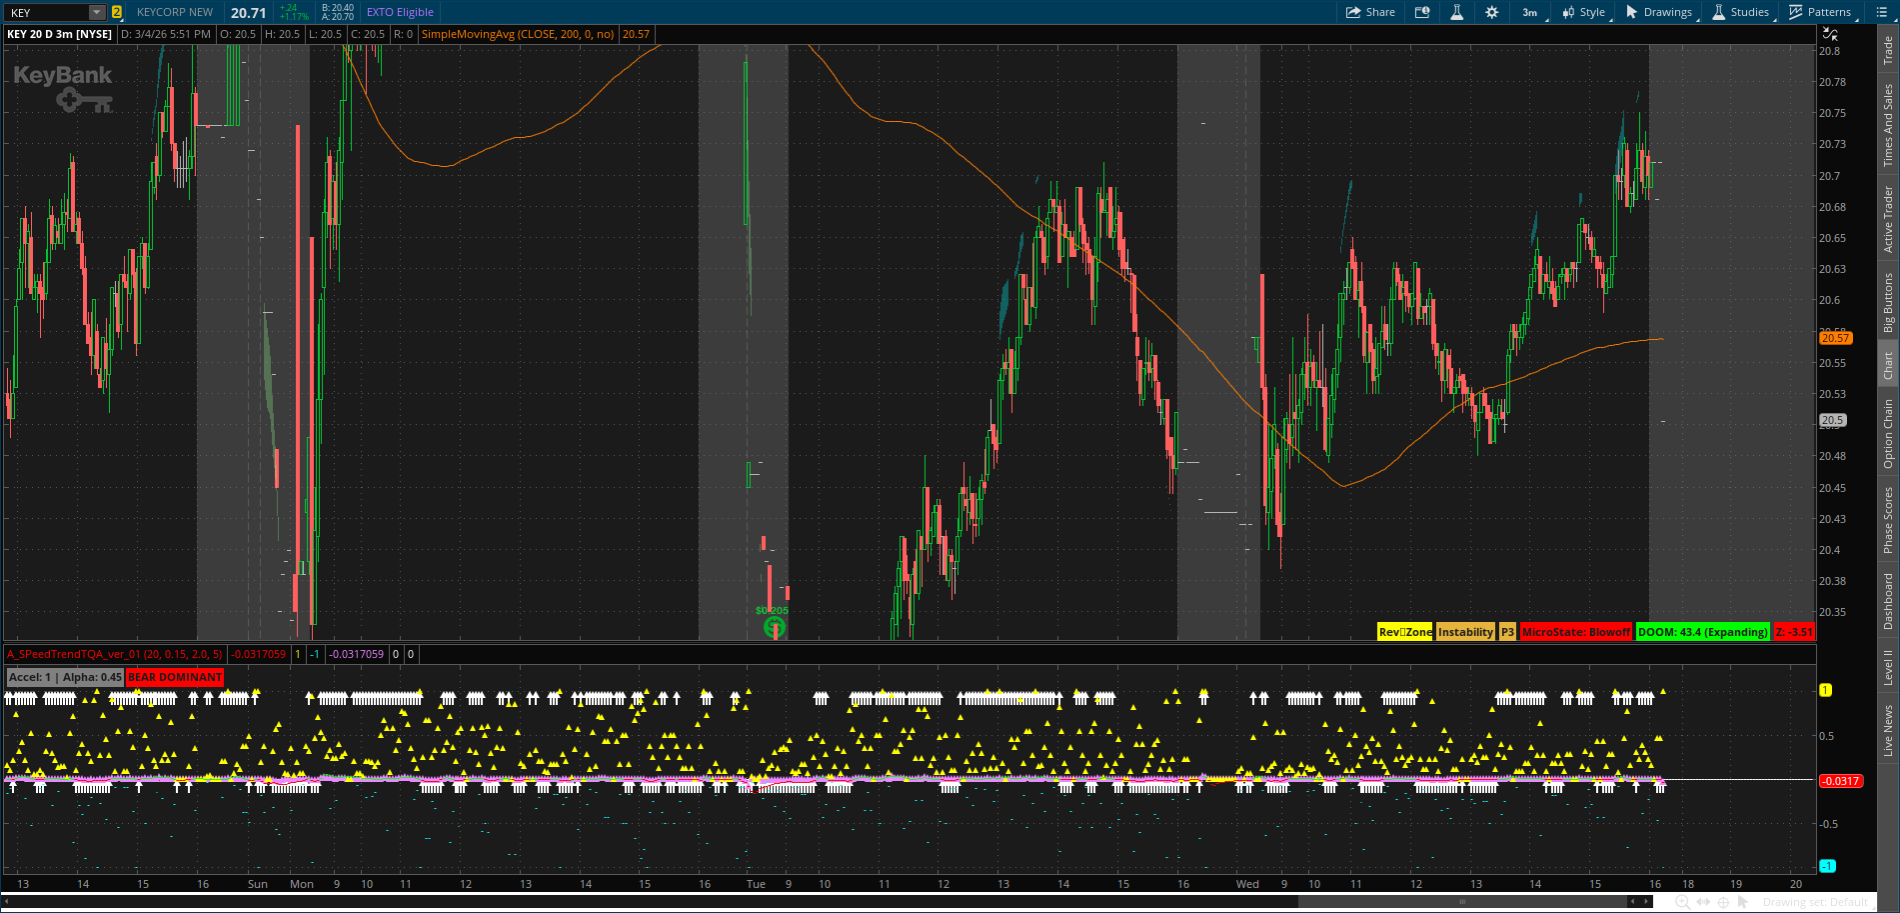Open the KEY symbol dropdown arrow
The image size is (1900, 913).
(97, 13)
